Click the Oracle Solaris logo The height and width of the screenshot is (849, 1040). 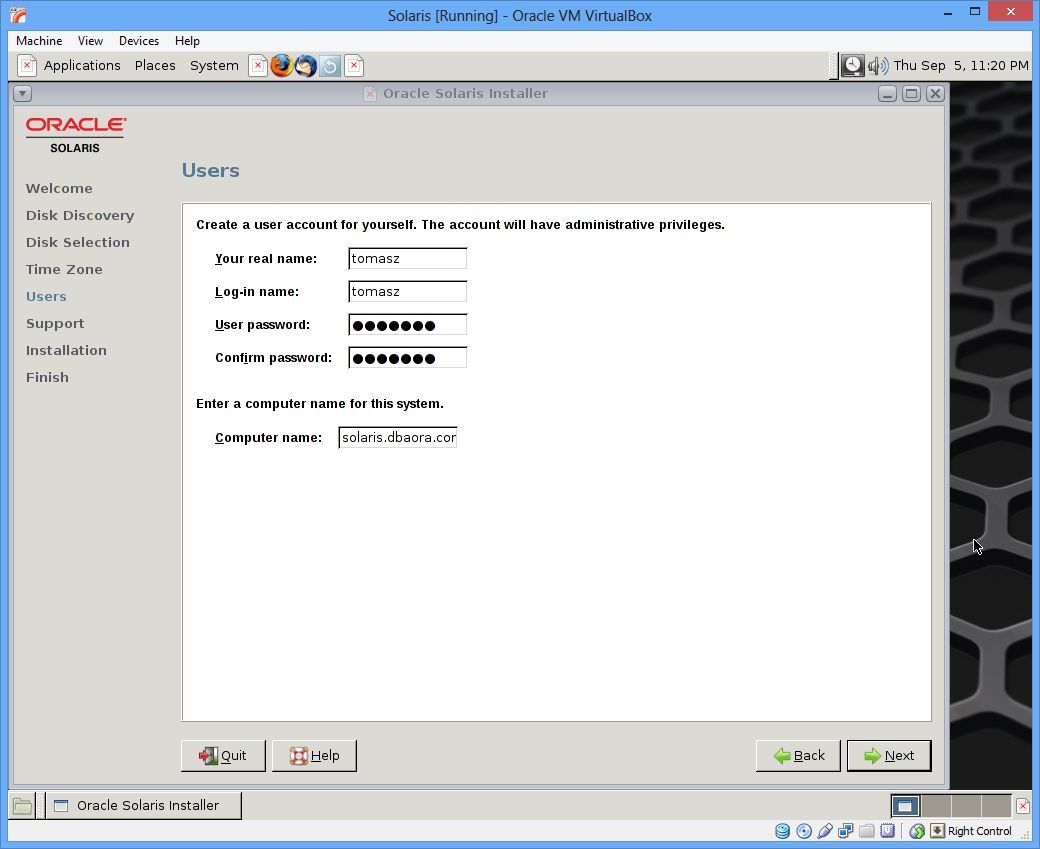tap(76, 135)
